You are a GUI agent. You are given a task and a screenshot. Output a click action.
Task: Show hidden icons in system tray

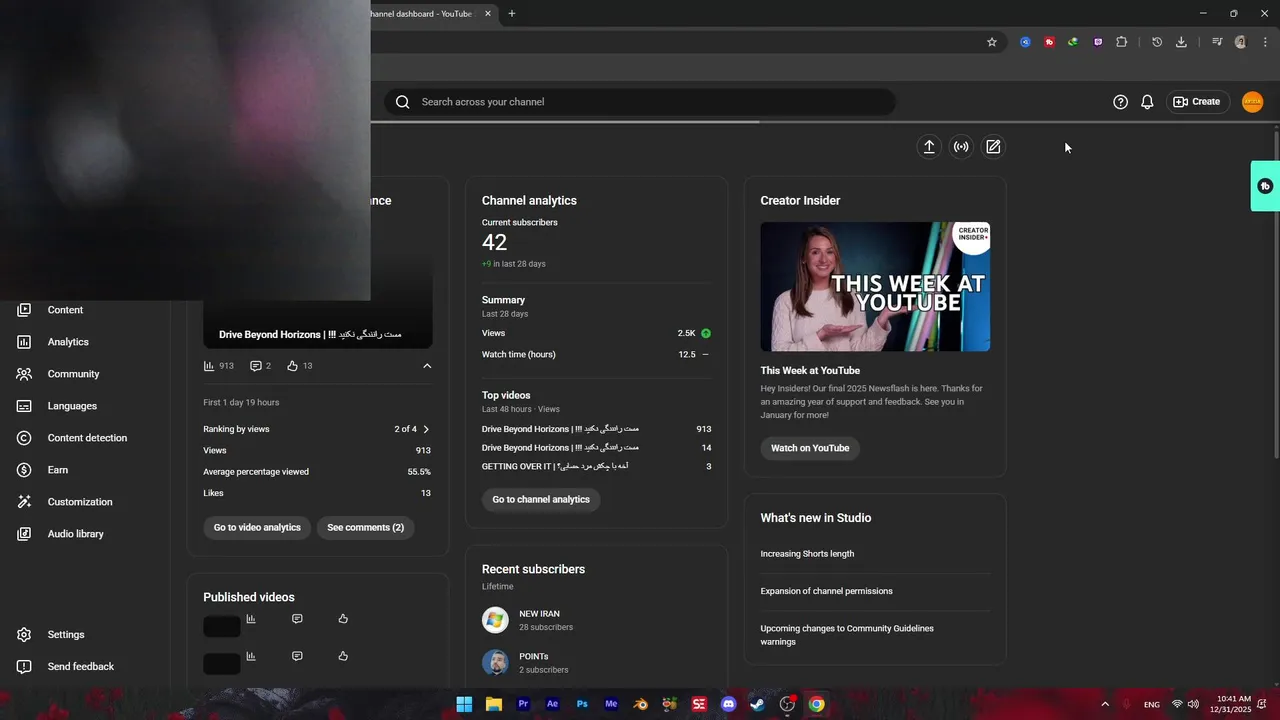(x=1105, y=704)
